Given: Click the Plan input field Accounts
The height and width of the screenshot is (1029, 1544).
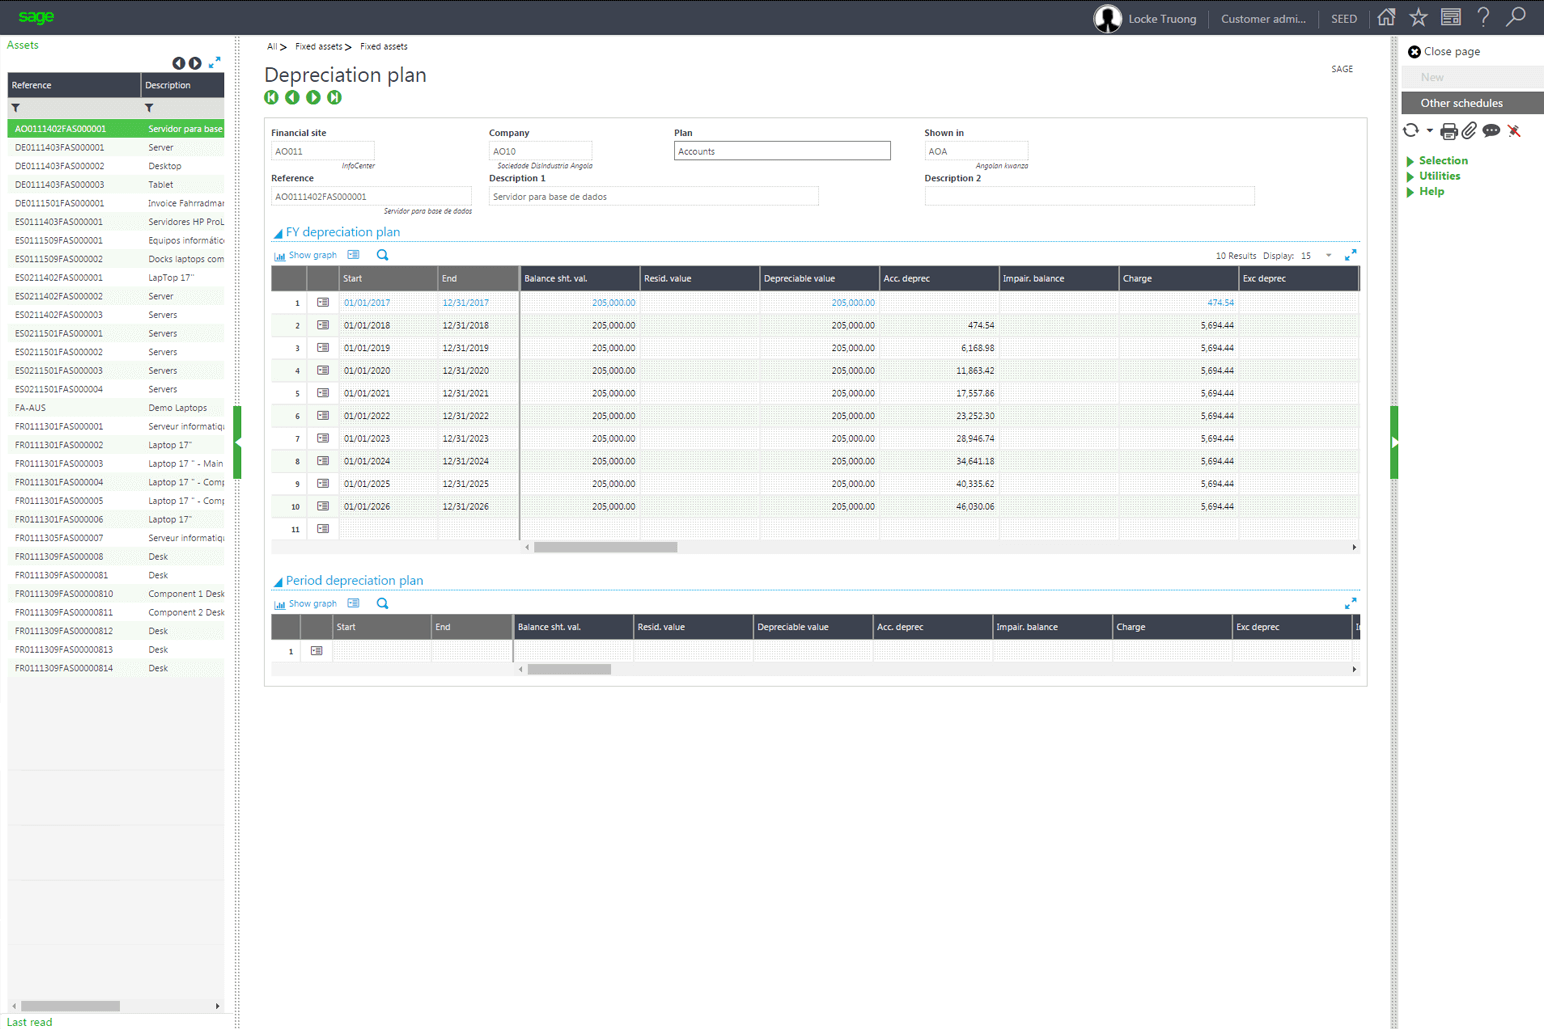Looking at the screenshot, I should (782, 151).
